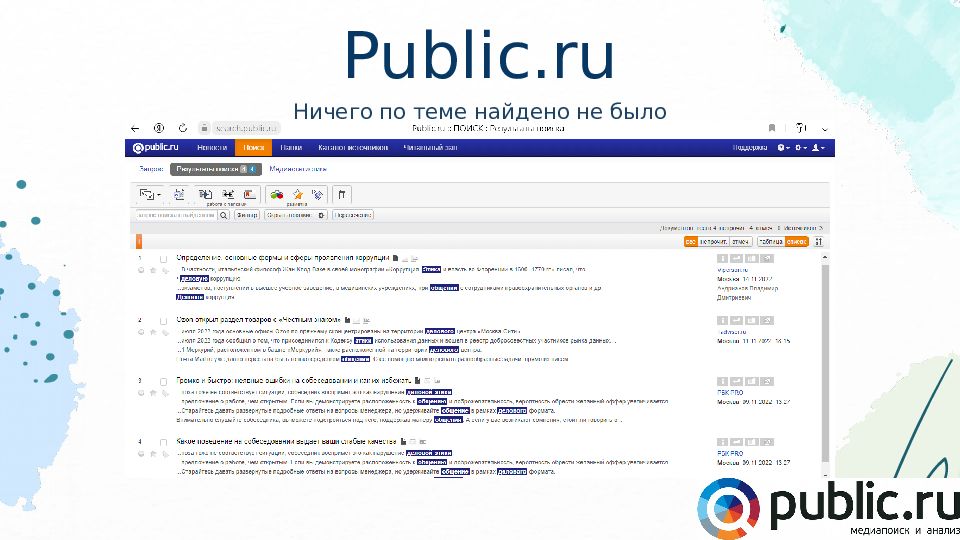Go back with the browser arrow

(x=135, y=128)
